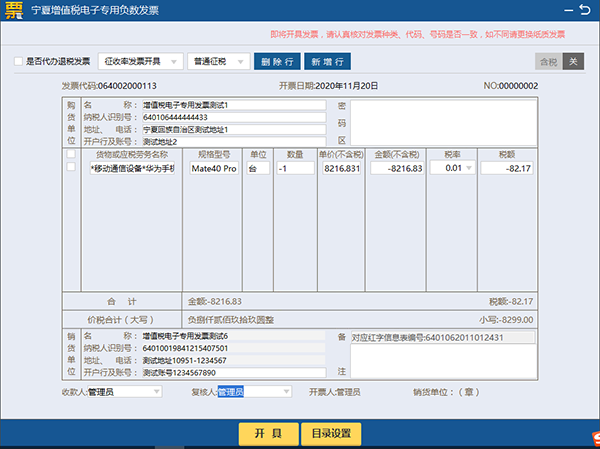The image size is (600, 449).
Task: Click the 货物或应税劳务名称 column header
Action: coord(132,154)
